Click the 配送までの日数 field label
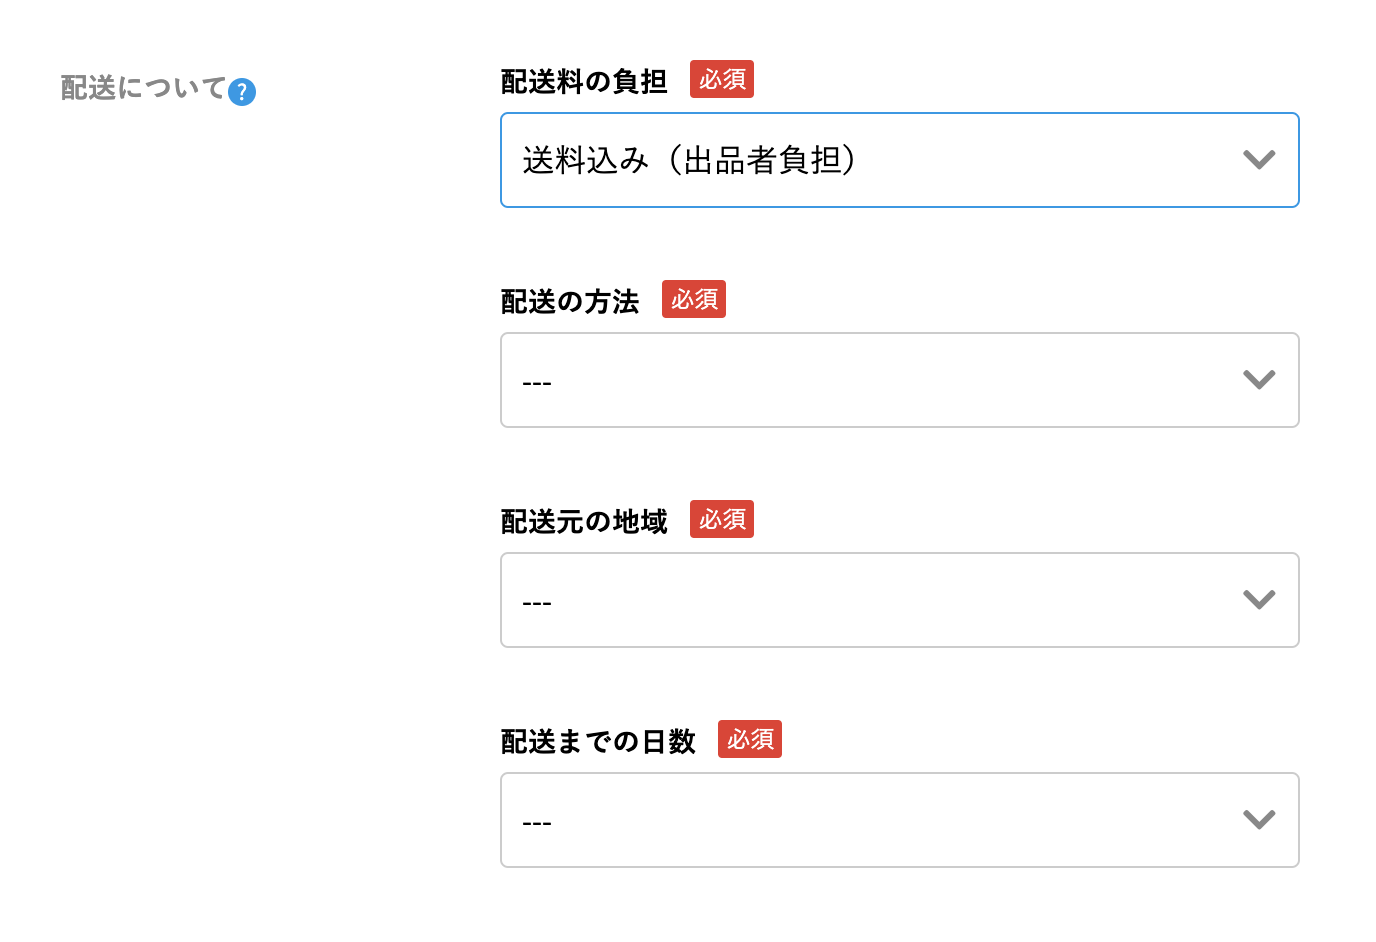Image resolution: width=1376 pixels, height=942 pixels. click(x=598, y=741)
